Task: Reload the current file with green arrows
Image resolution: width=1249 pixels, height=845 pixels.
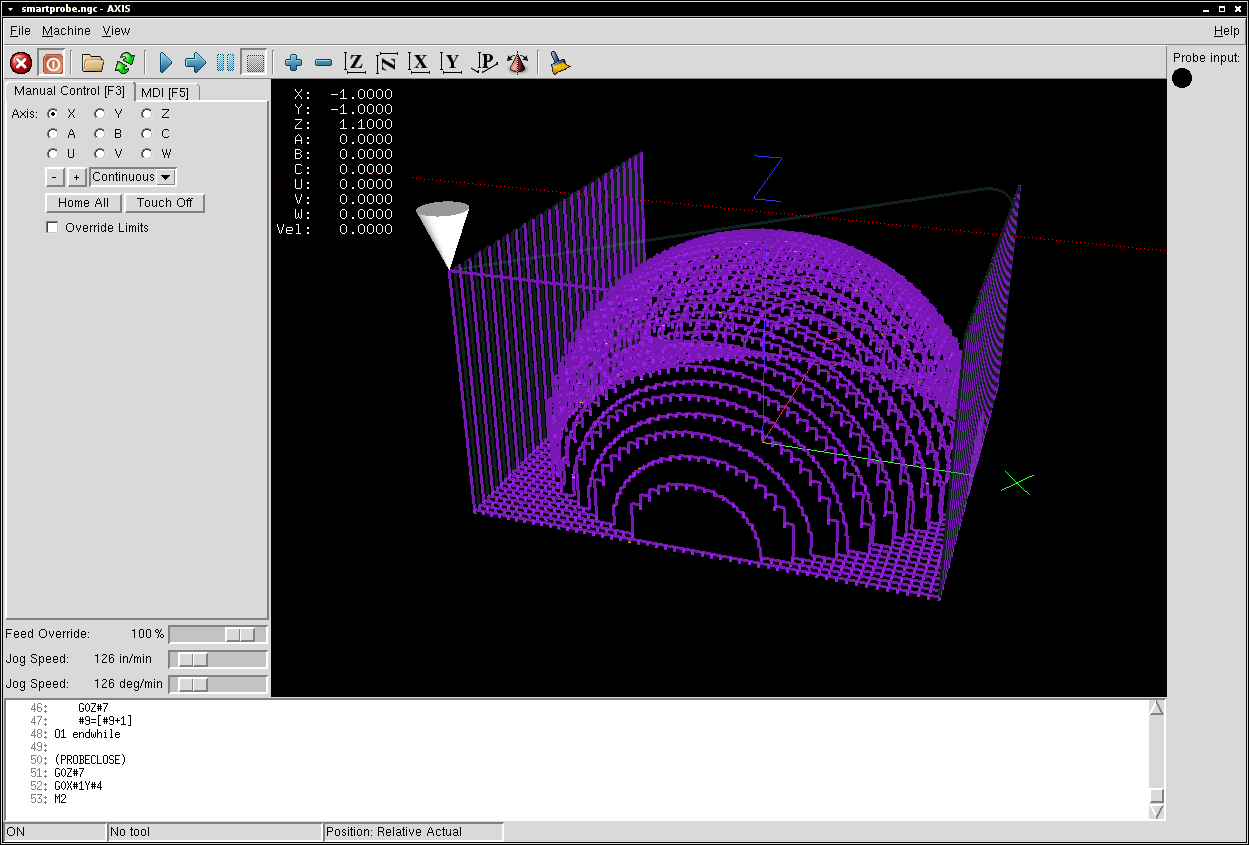Action: [125, 63]
